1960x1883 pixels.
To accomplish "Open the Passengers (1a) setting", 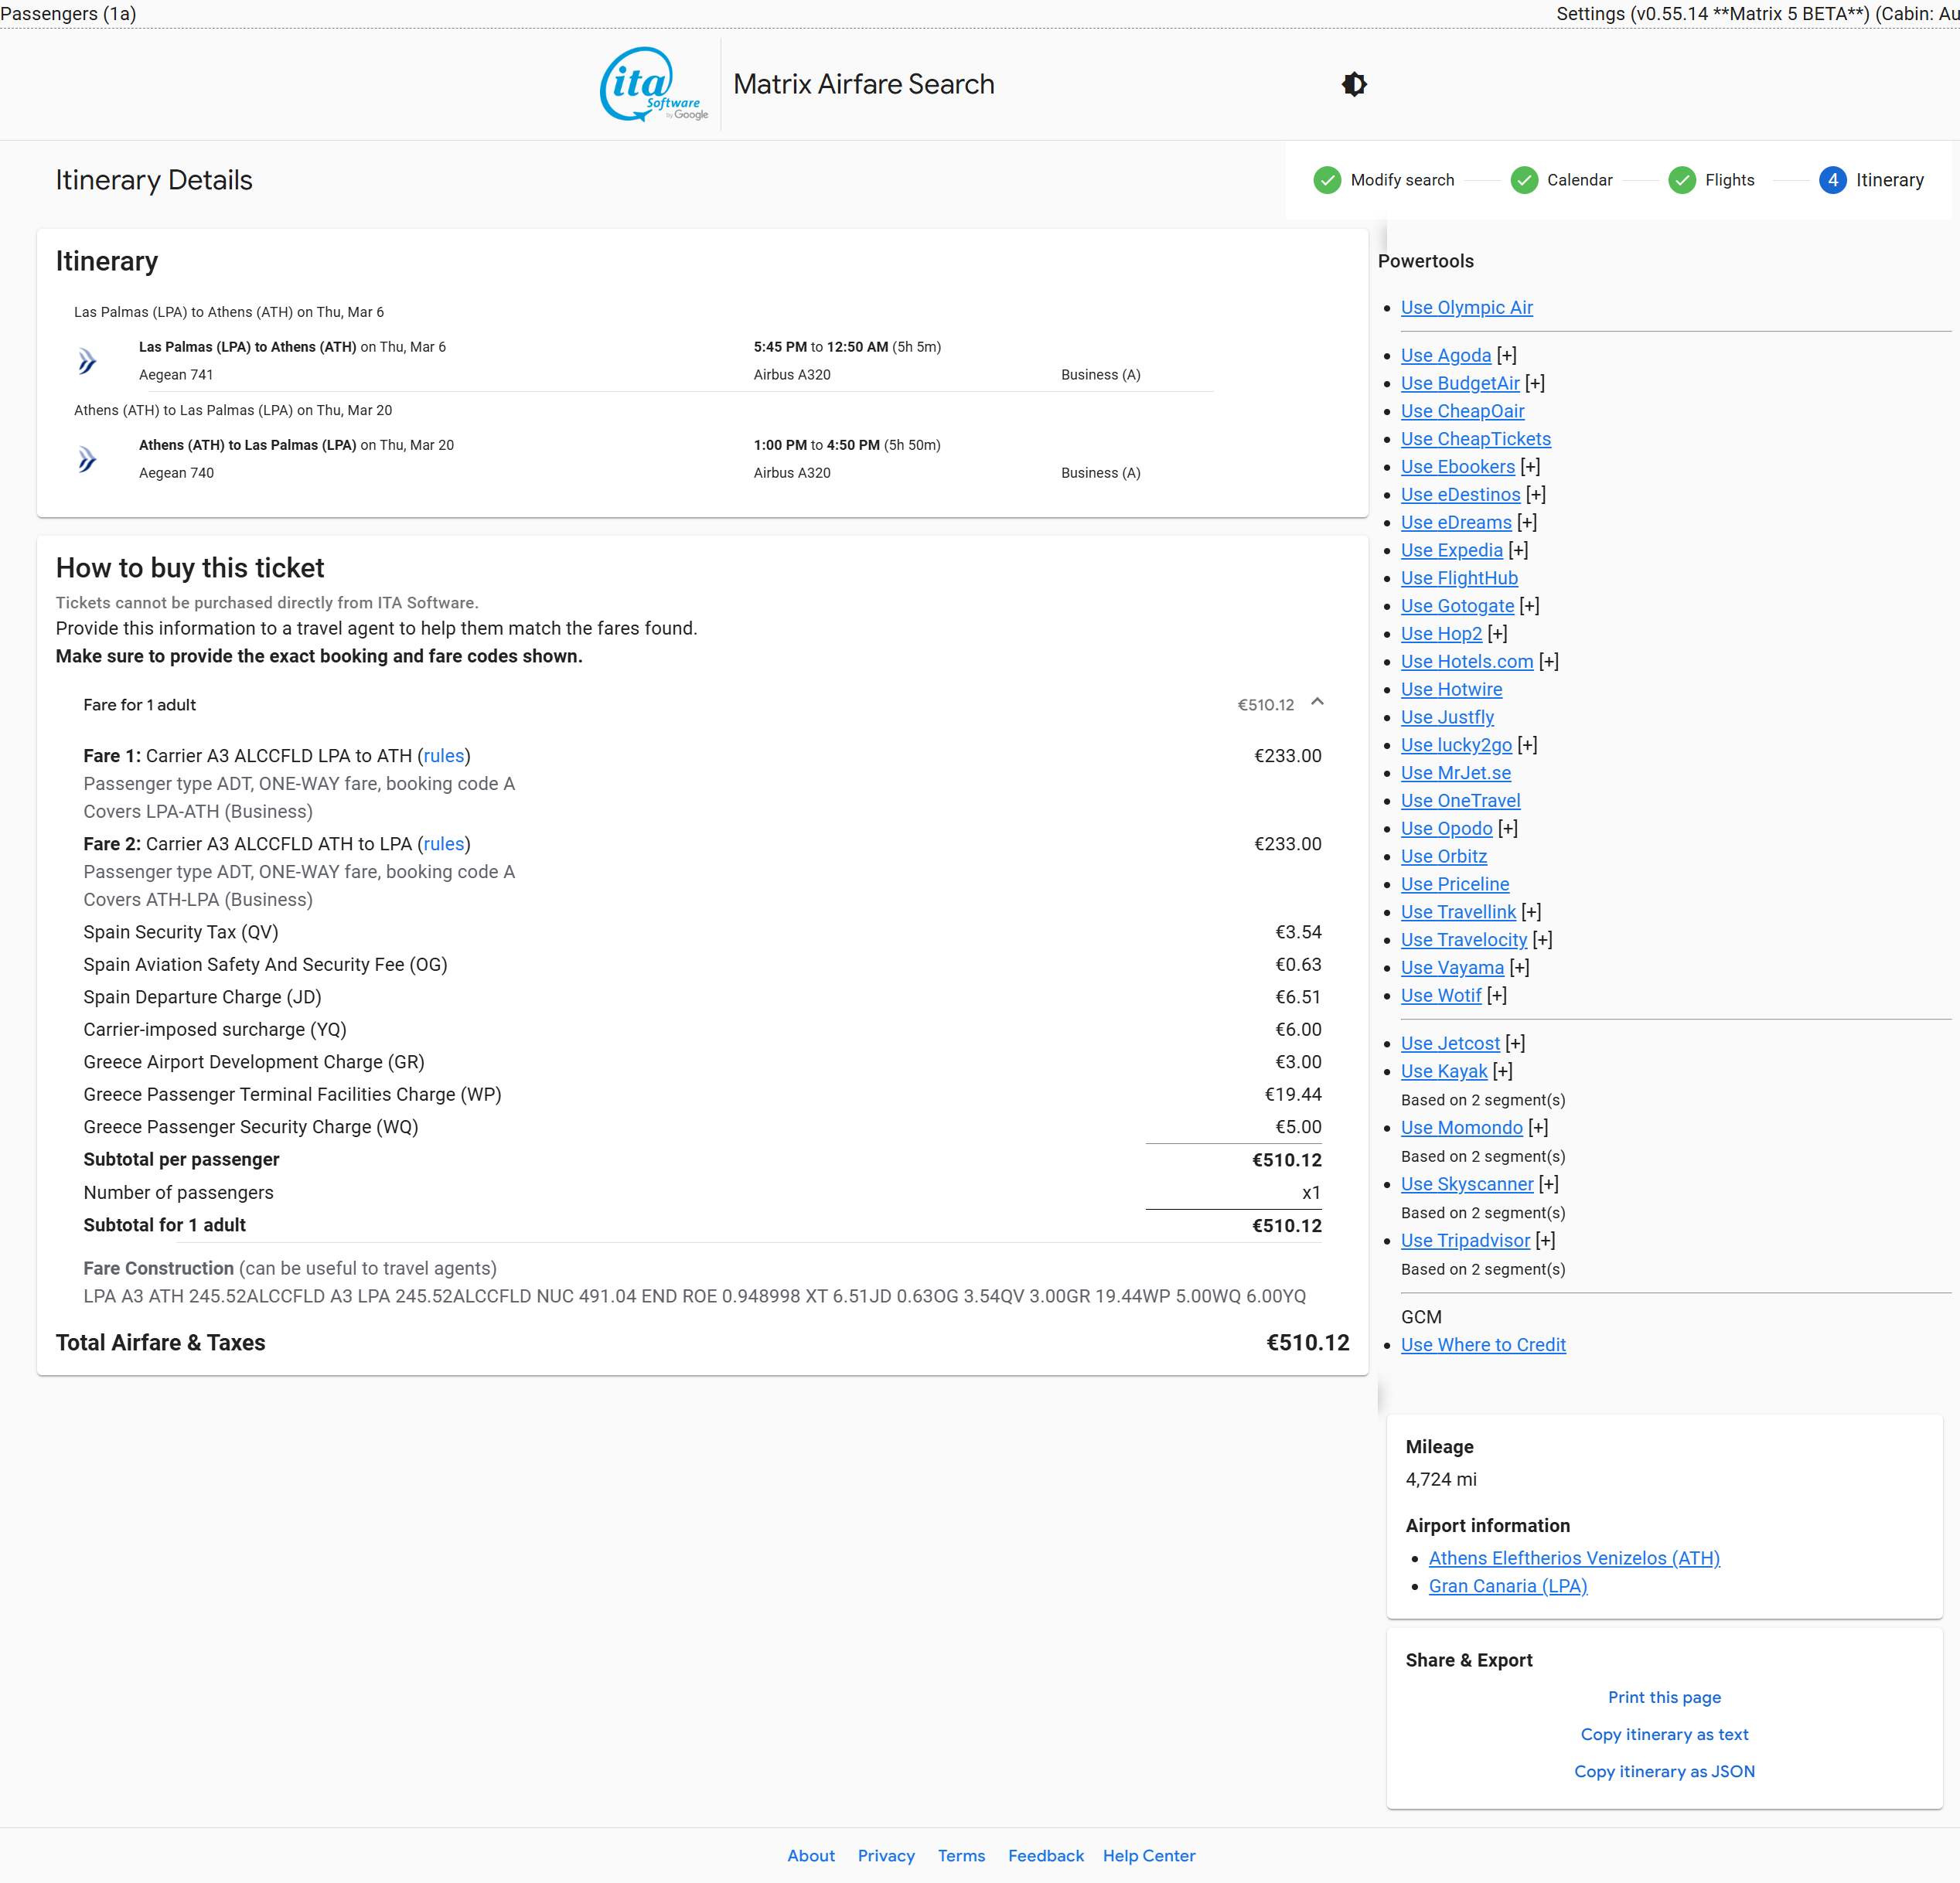I will 68,13.
